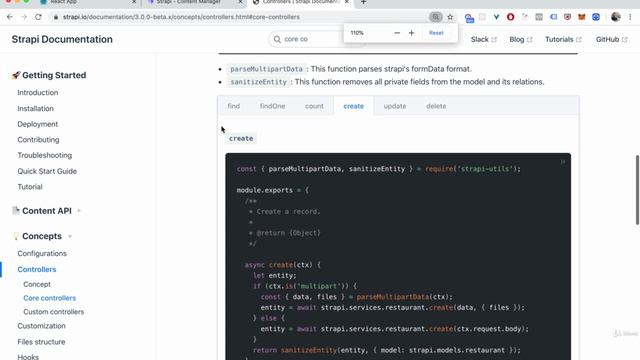
Task: Open a new browser tab
Action: (x=363, y=2)
